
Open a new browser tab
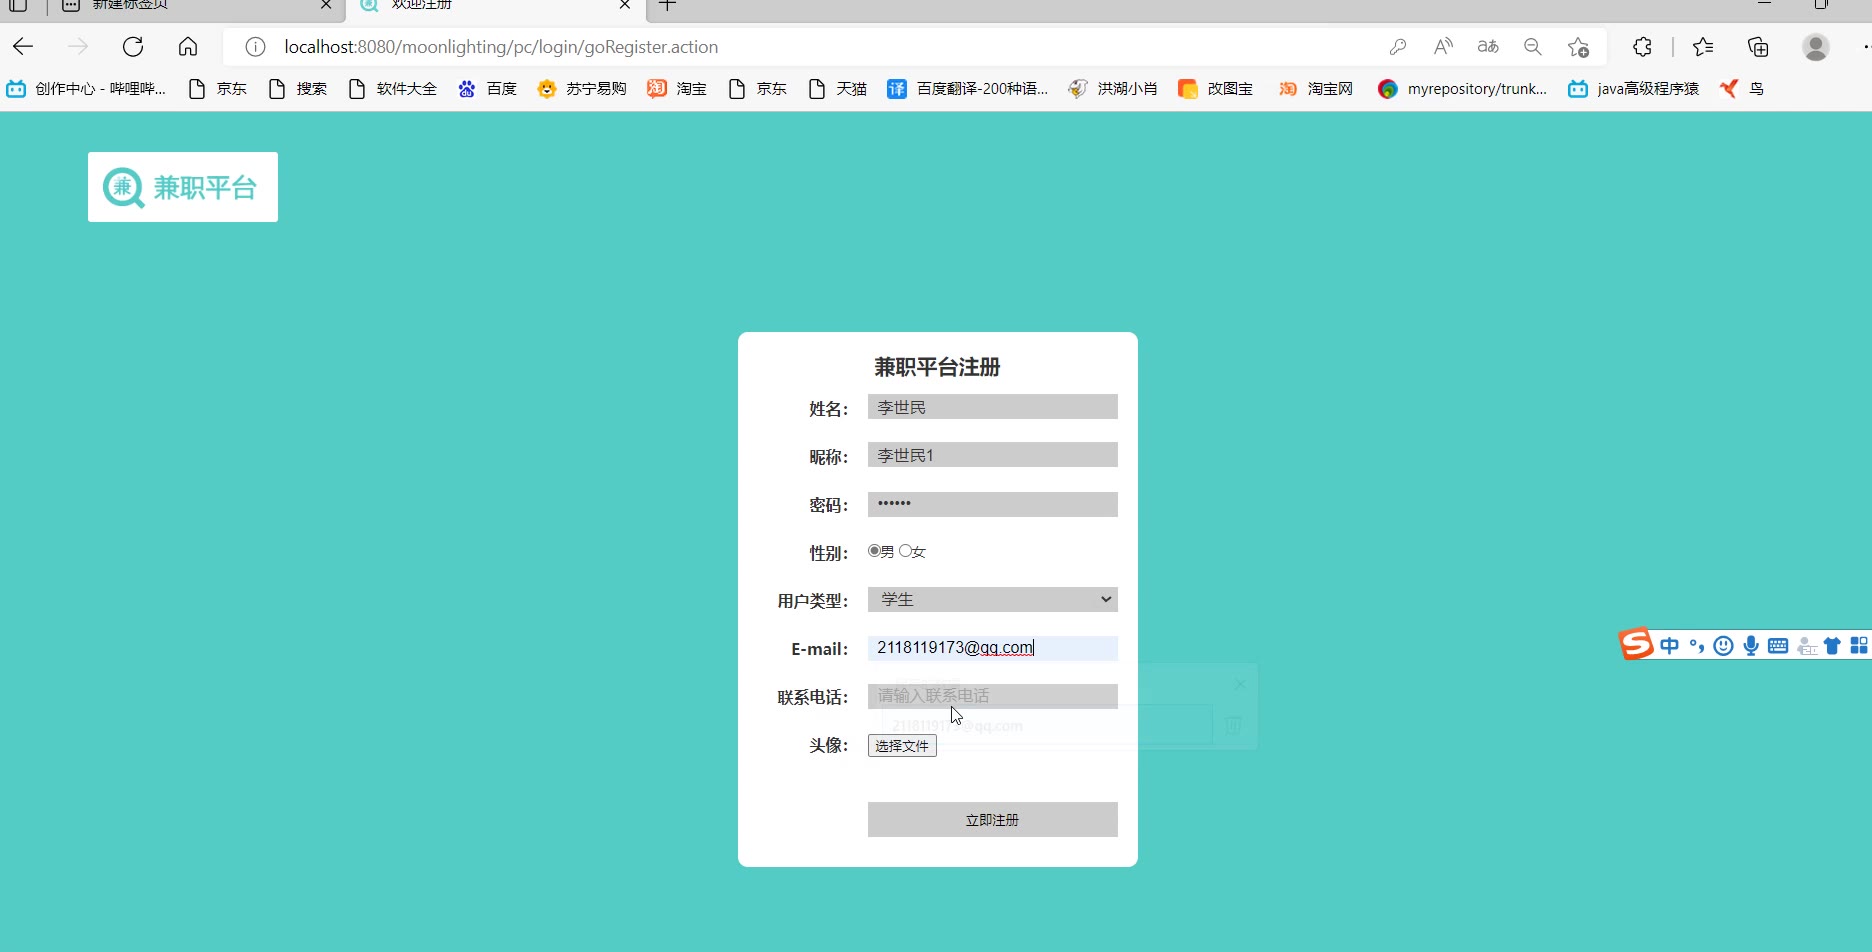[668, 5]
